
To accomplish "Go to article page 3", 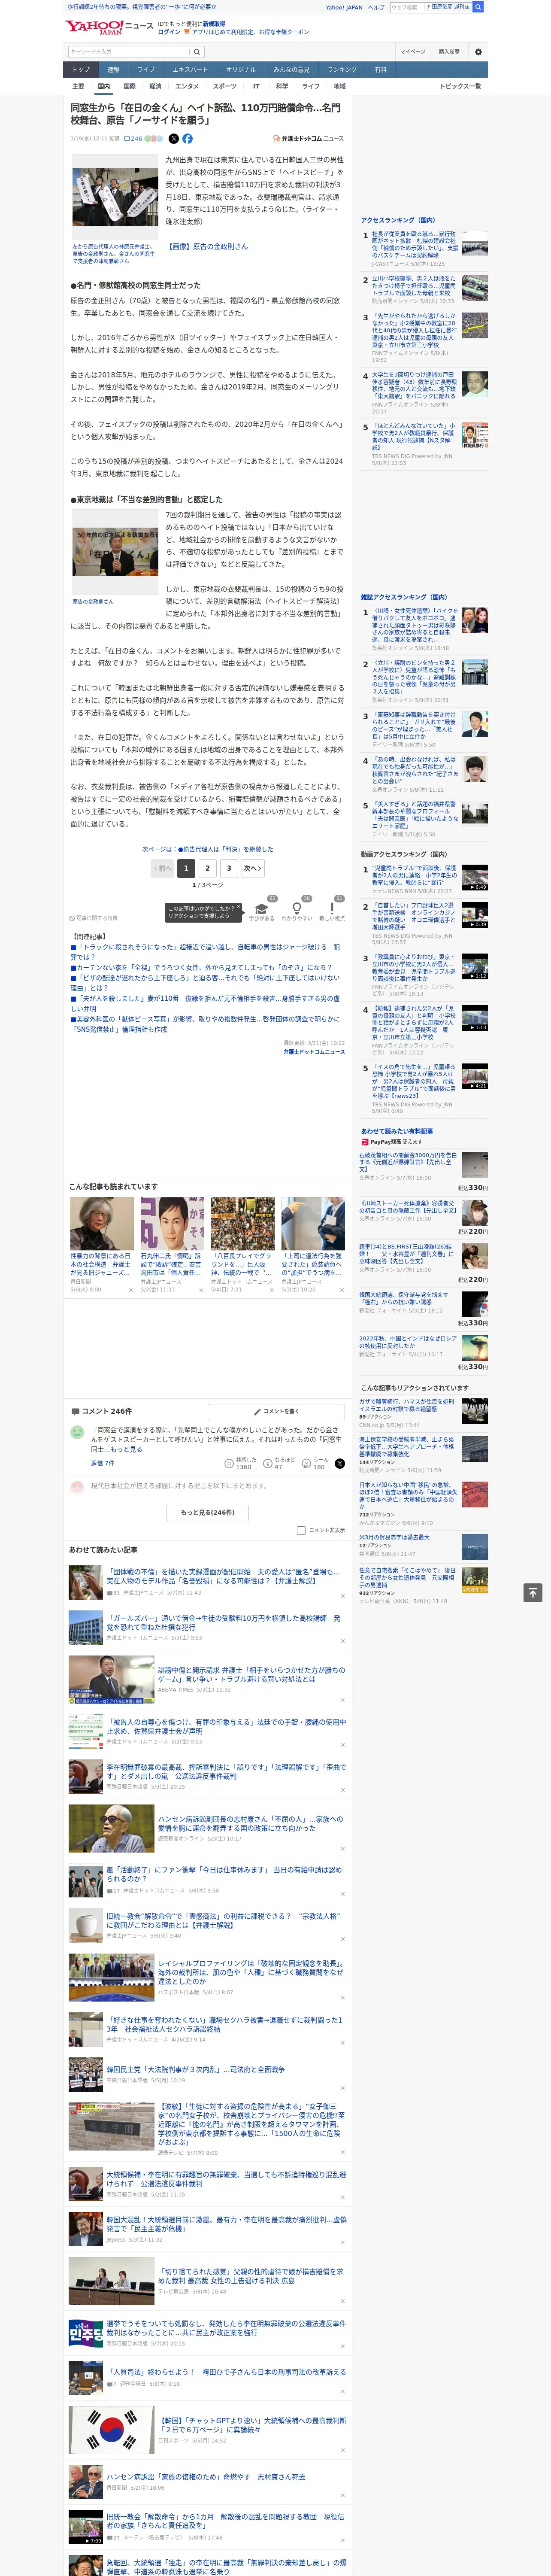I will pos(229,868).
